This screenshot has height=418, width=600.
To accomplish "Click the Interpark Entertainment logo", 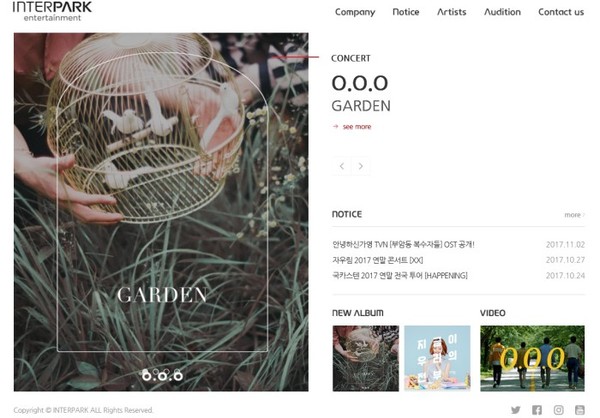I will click(52, 11).
